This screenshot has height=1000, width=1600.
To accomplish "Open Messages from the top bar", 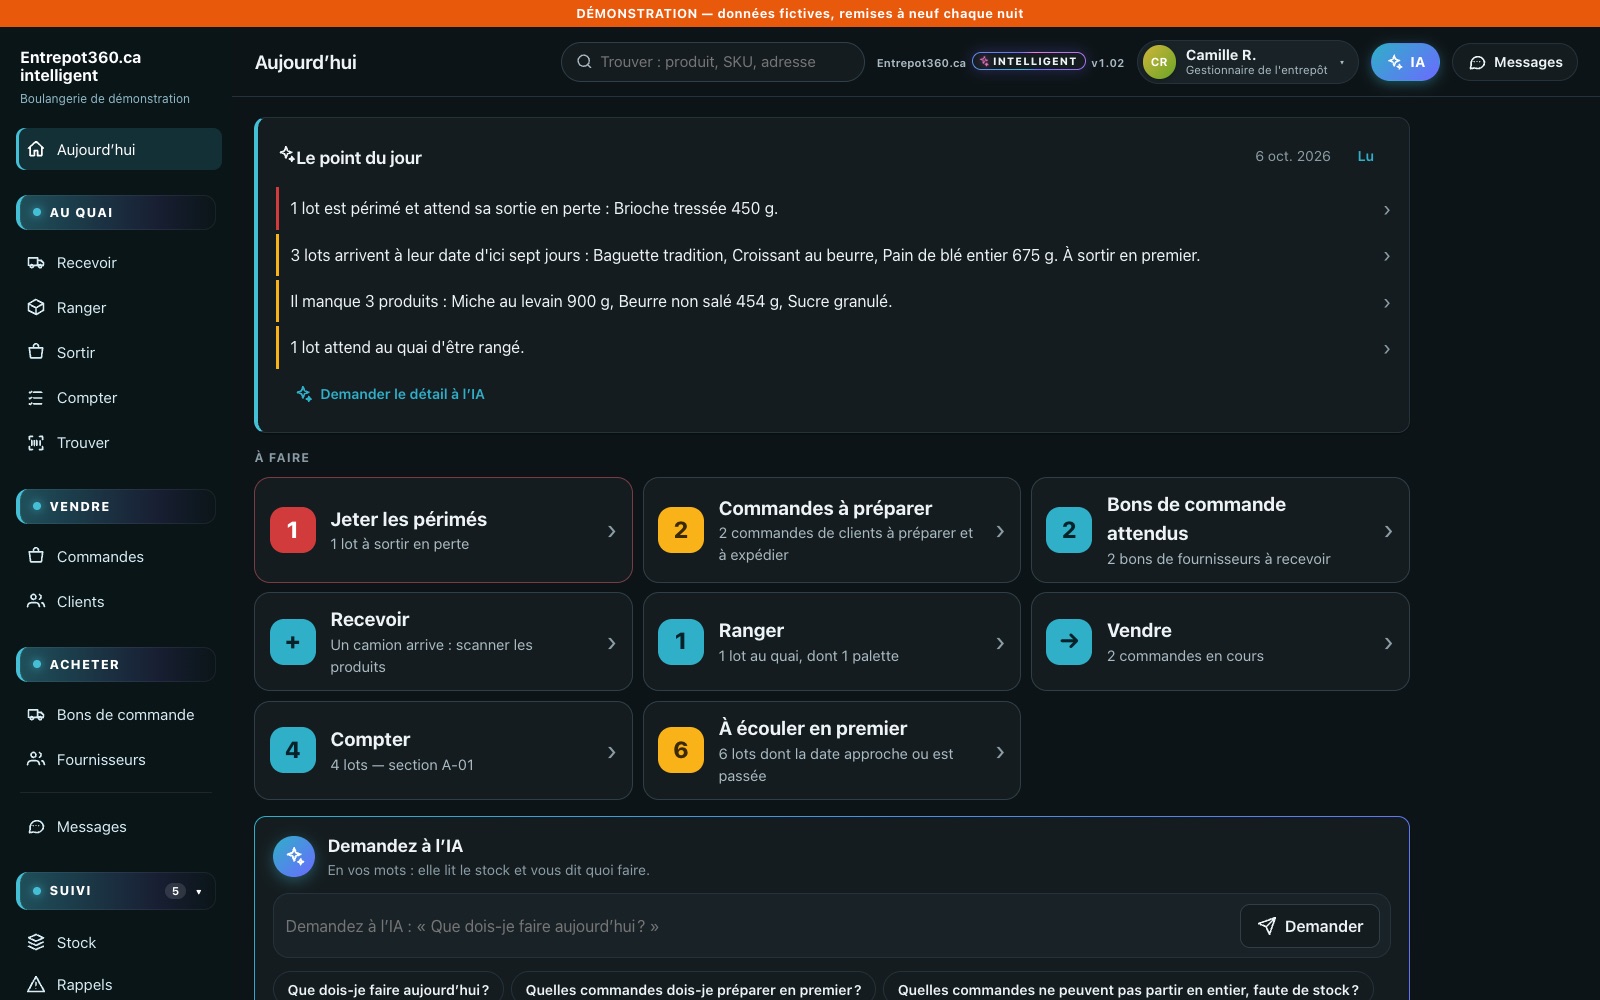I will tap(1515, 62).
